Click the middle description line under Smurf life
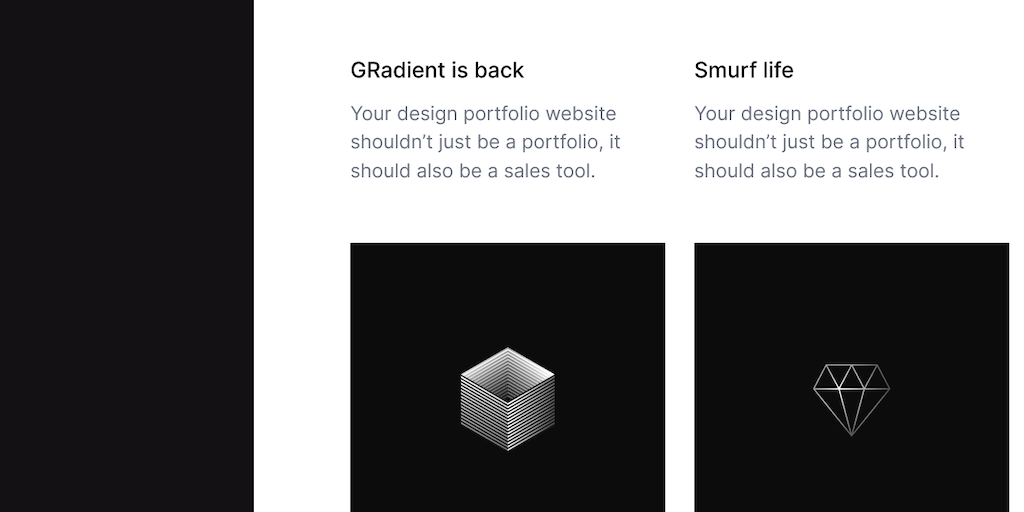Image resolution: width=1024 pixels, height=512 pixels. (829, 142)
